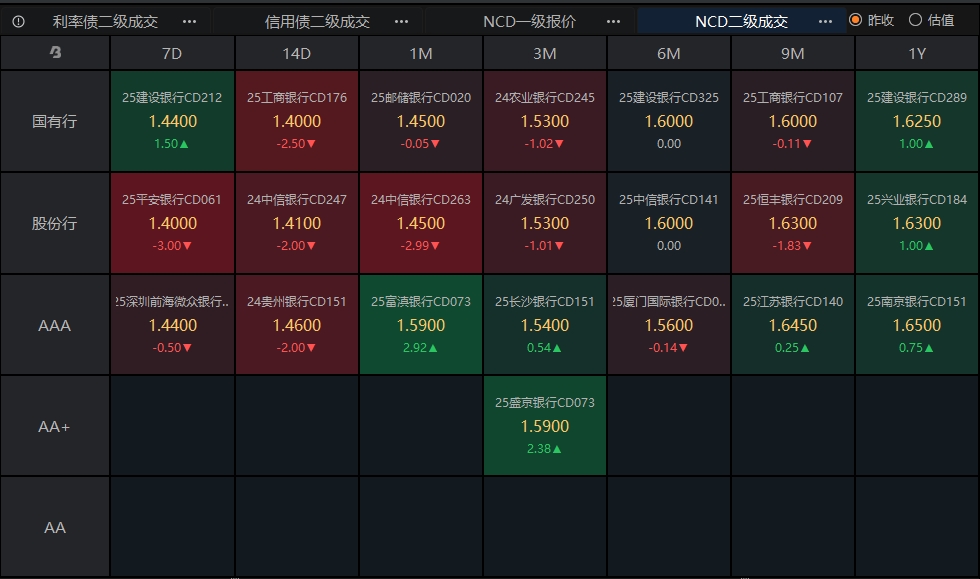This screenshot has height=579, width=980.
Task: Open more options beside 信用债二级成交
Action: 401,21
